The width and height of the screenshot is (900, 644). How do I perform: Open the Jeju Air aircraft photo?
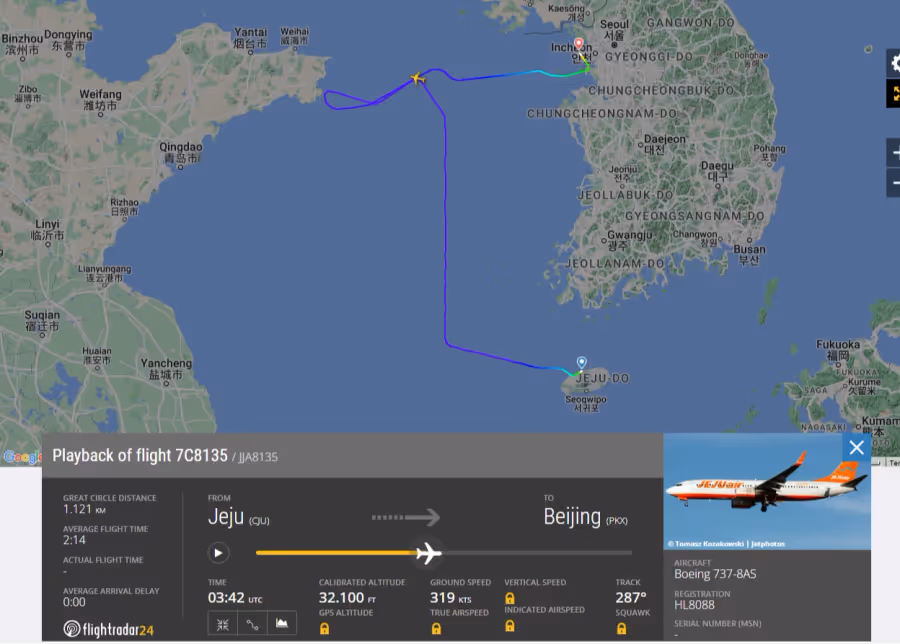pyautogui.click(x=767, y=491)
